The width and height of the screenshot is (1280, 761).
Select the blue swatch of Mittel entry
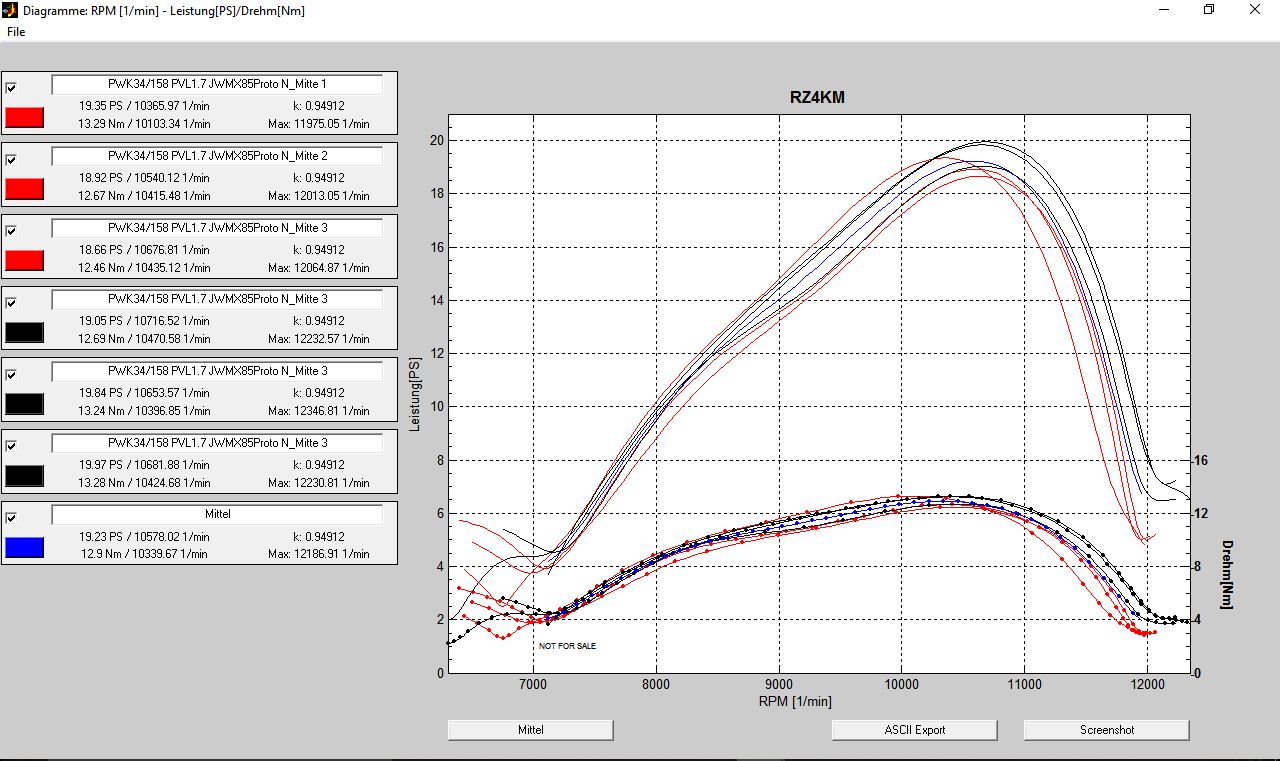pyautogui.click(x=25, y=547)
